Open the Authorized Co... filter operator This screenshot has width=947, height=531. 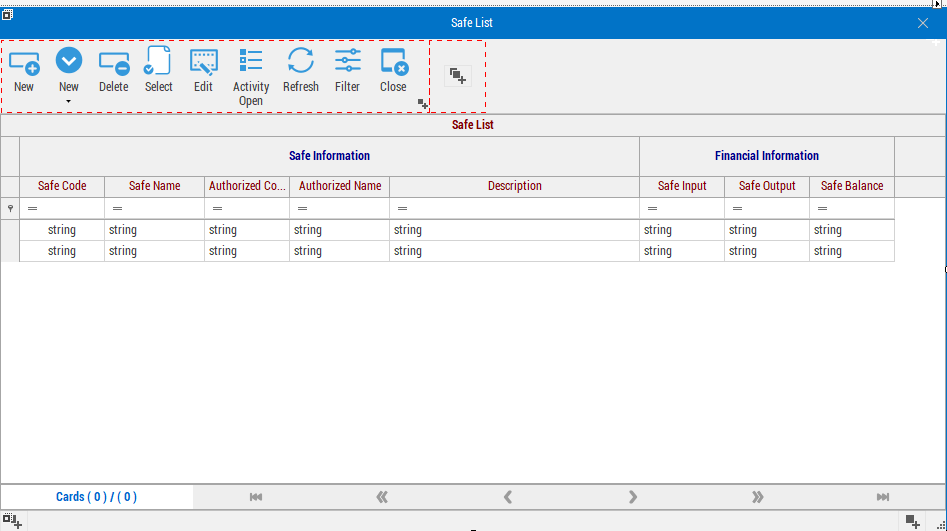click(x=217, y=208)
